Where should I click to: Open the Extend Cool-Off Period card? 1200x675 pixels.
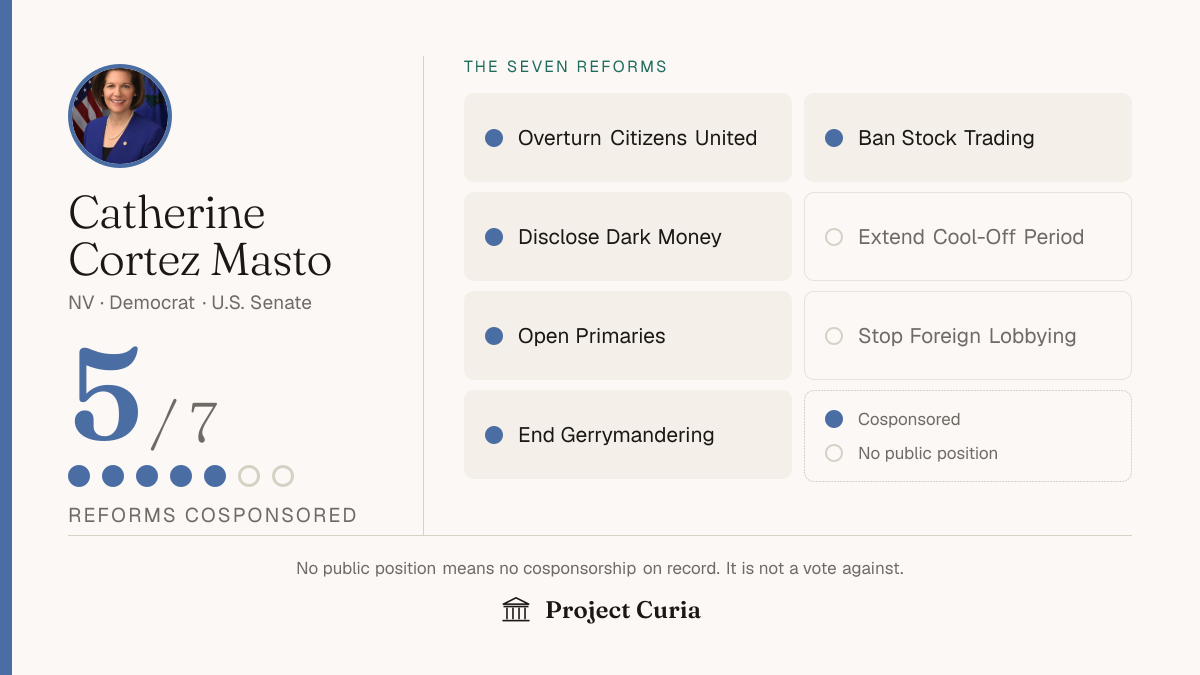[x=968, y=237]
